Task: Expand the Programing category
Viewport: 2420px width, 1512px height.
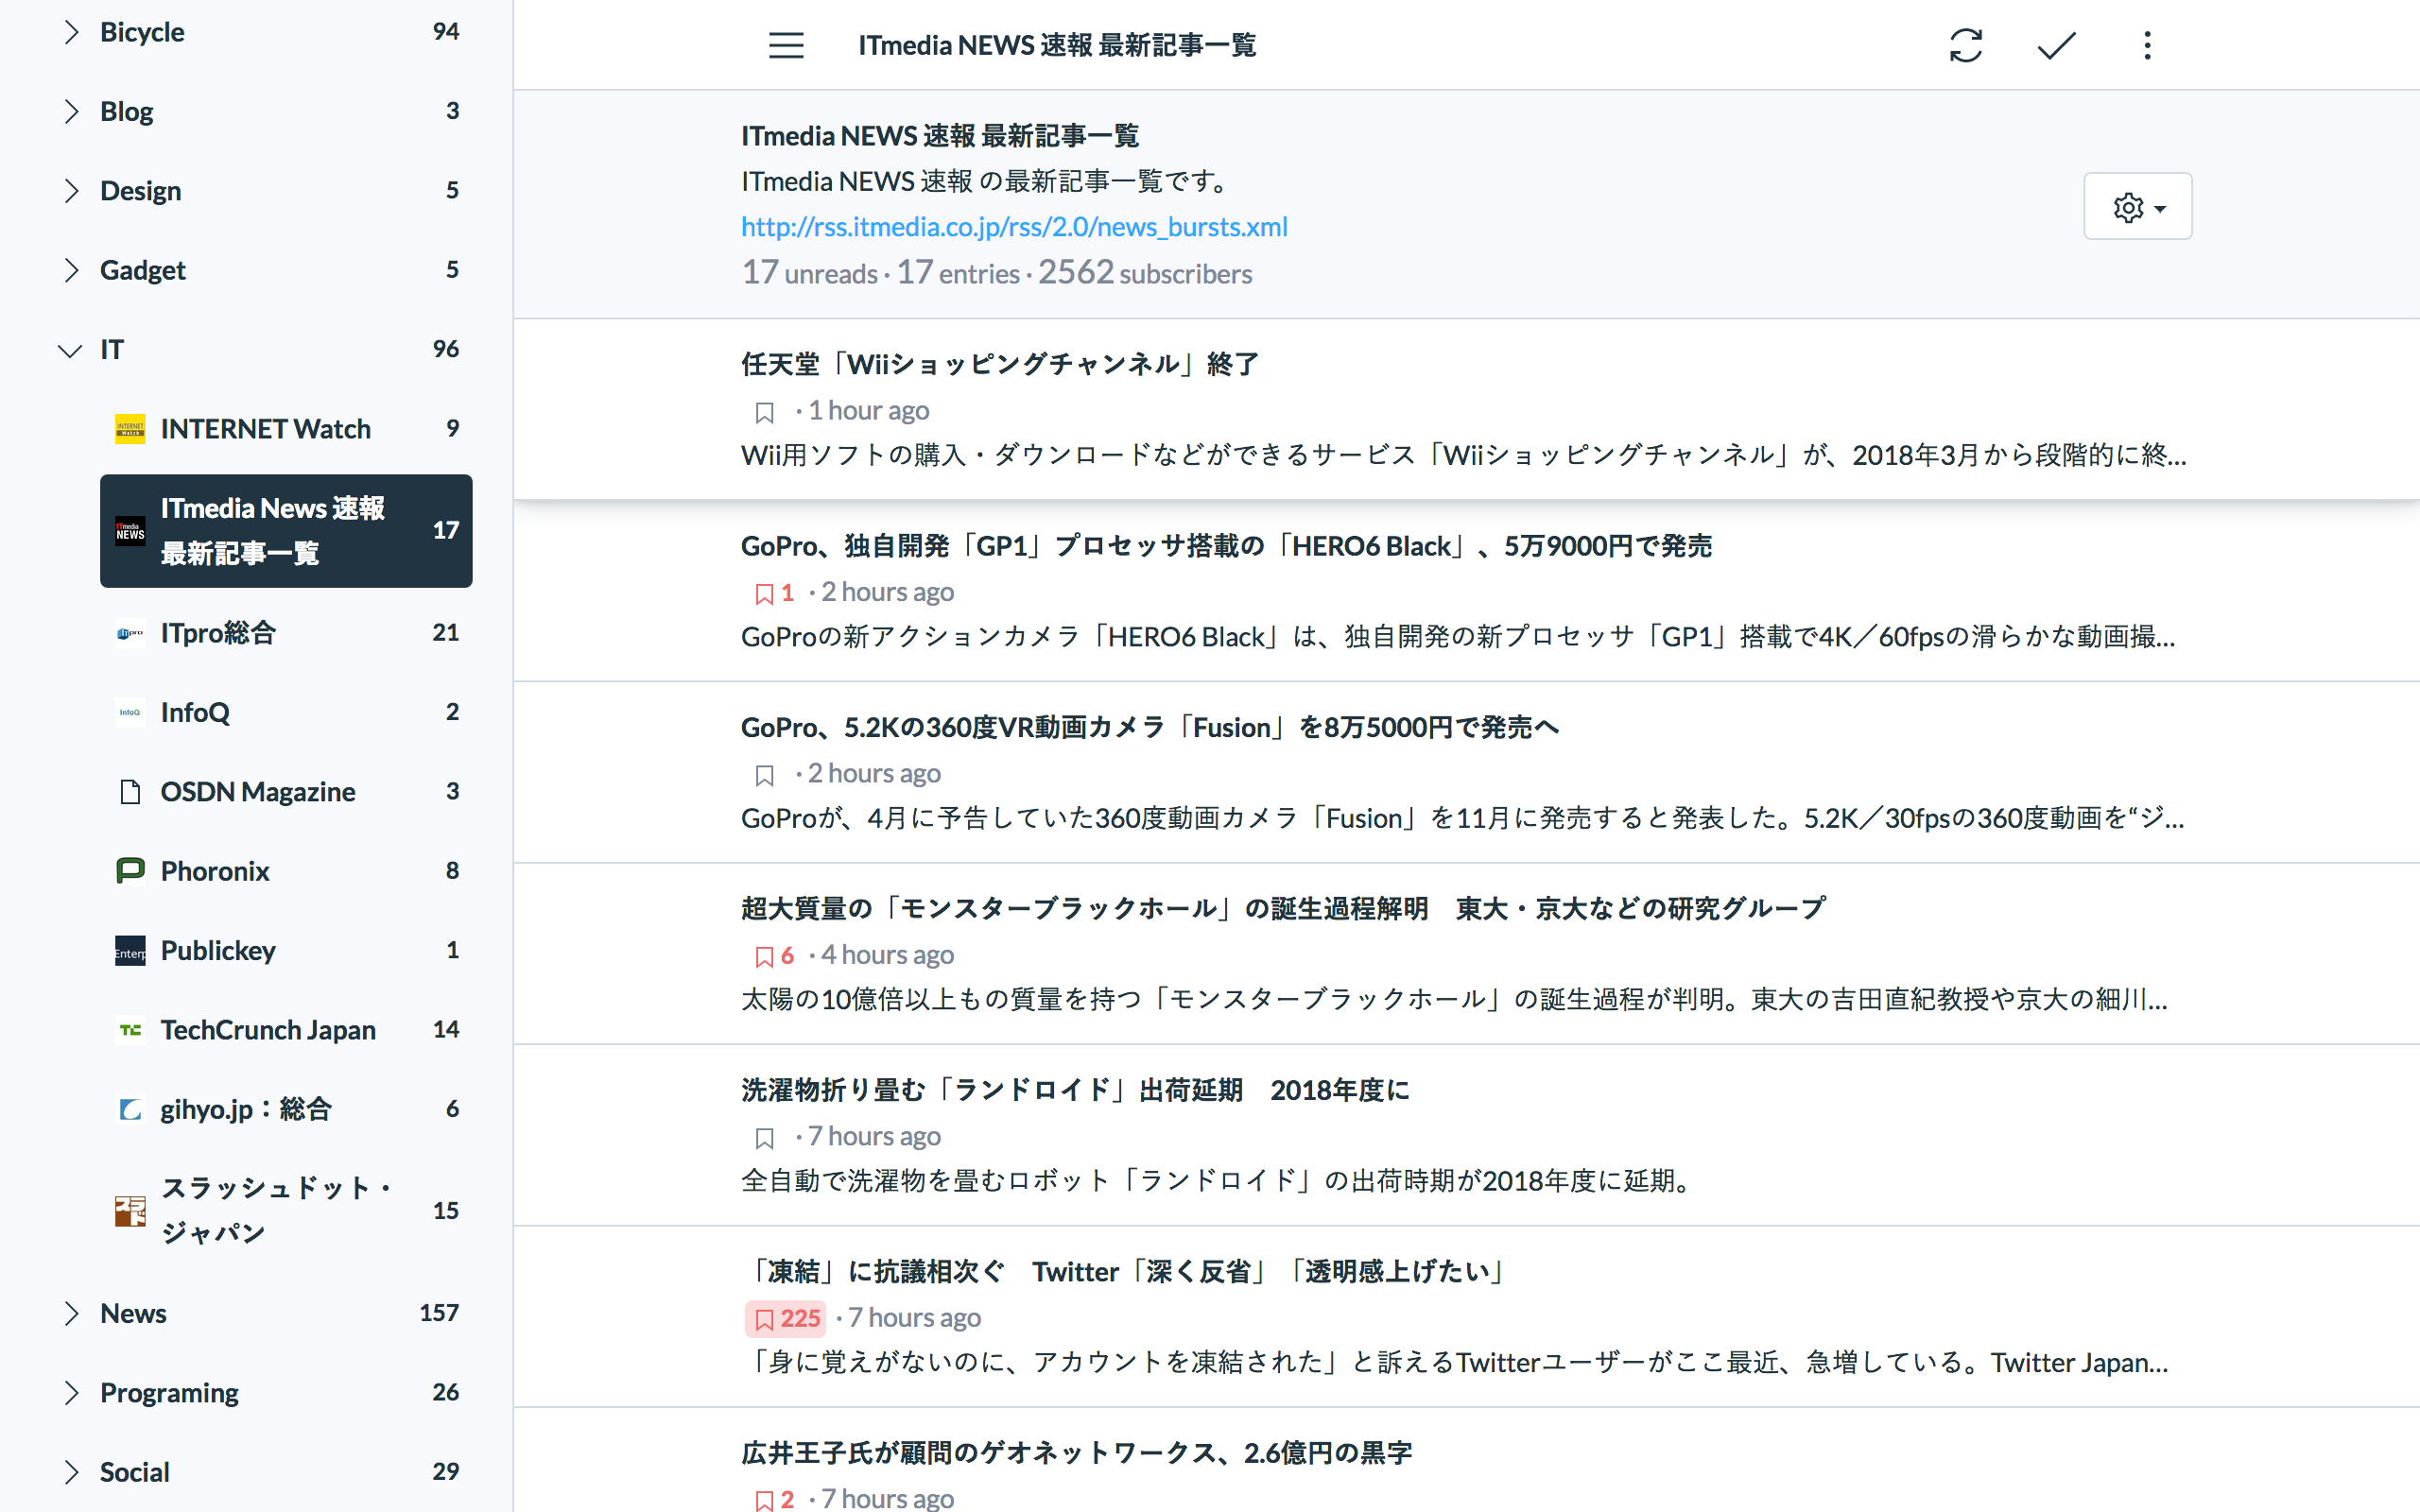Action: (x=70, y=1392)
